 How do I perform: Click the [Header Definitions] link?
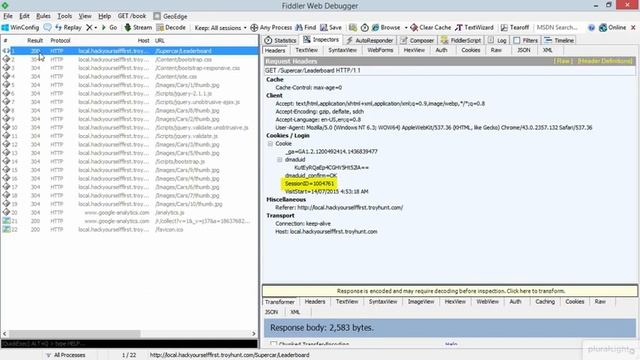click(605, 61)
